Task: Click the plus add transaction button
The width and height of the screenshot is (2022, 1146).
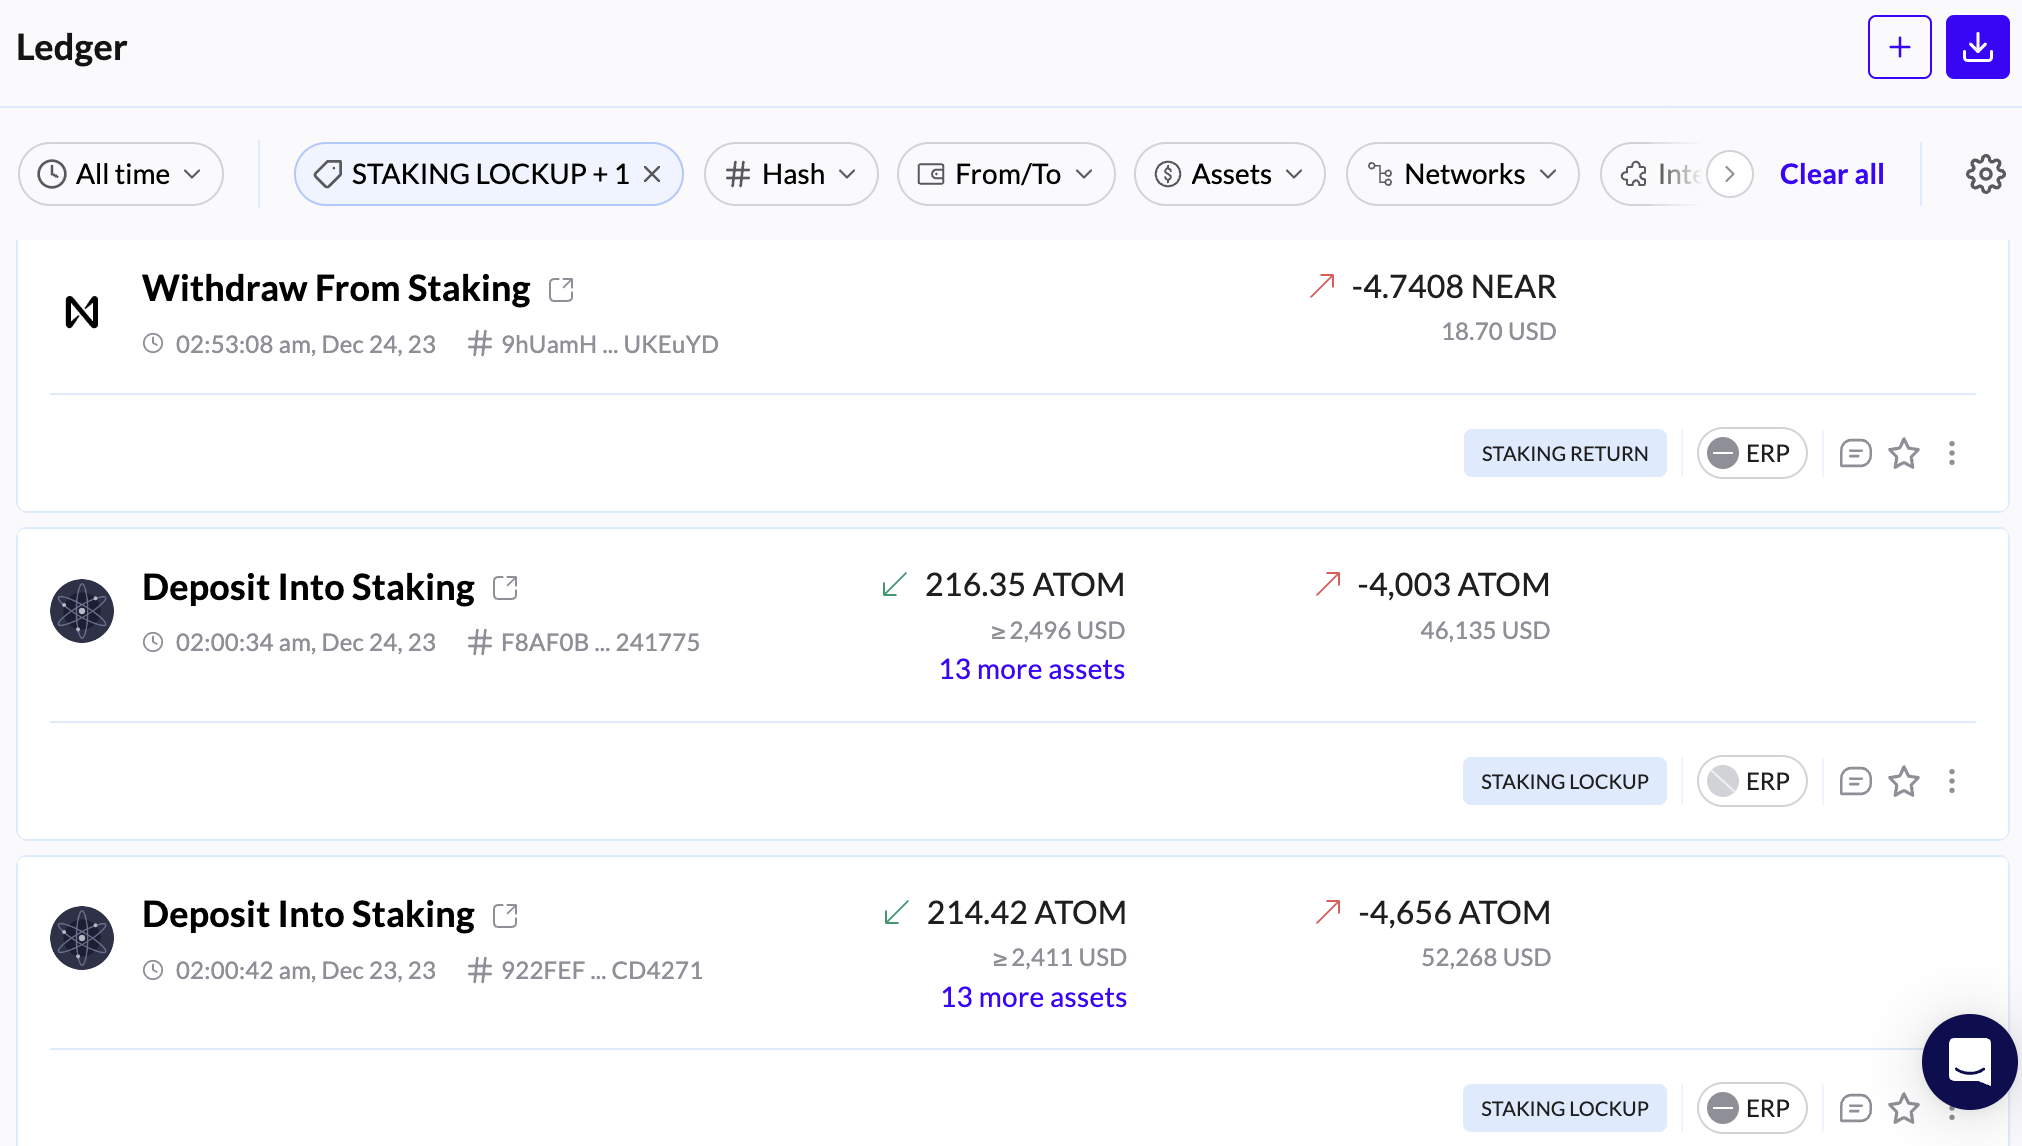Action: [x=1899, y=47]
